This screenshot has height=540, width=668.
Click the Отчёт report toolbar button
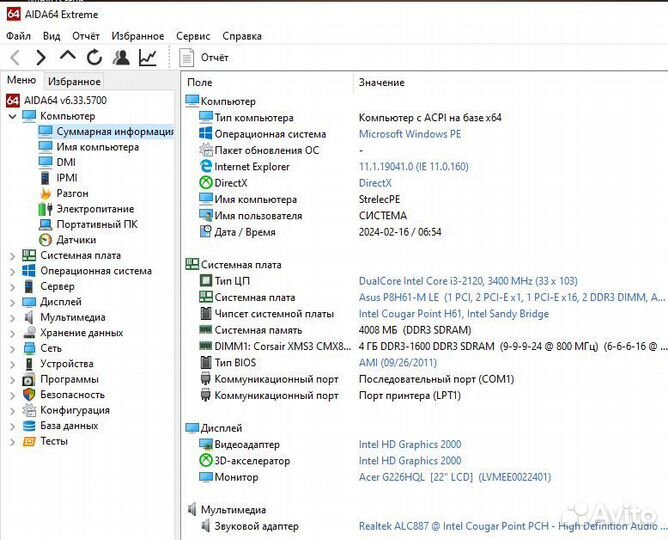[205, 58]
